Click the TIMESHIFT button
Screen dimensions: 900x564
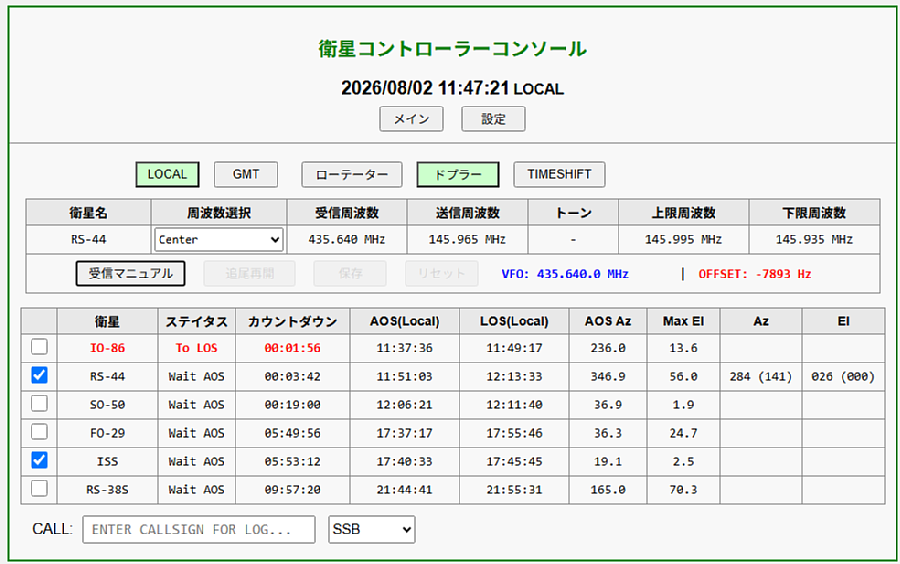click(559, 174)
